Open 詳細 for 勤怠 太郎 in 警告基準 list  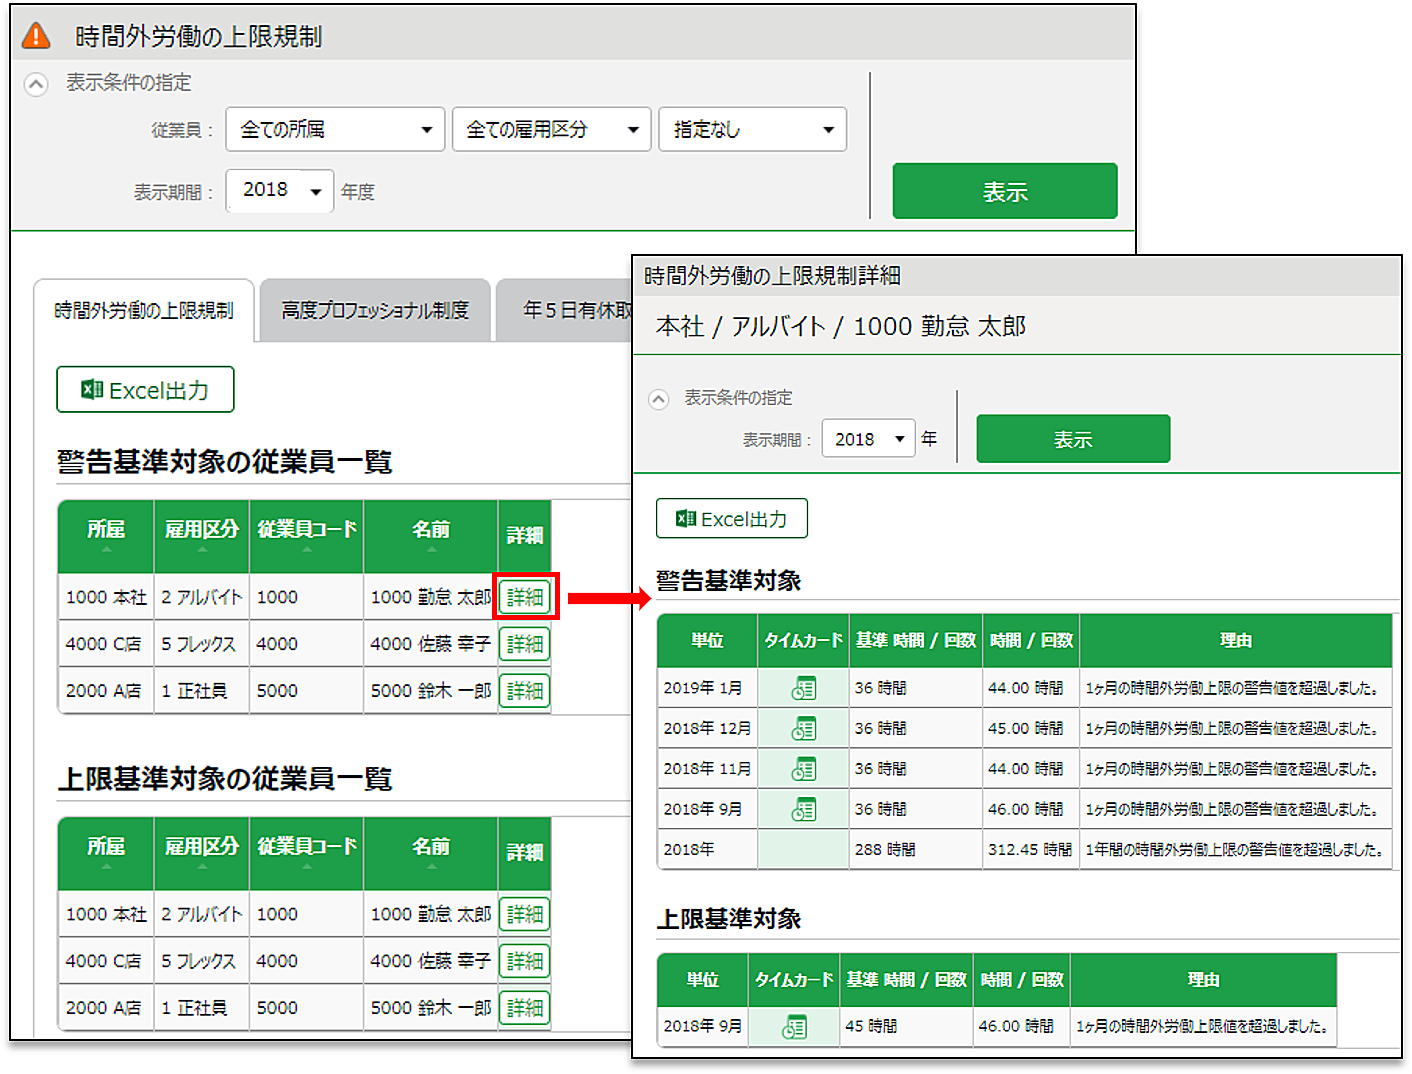(525, 597)
